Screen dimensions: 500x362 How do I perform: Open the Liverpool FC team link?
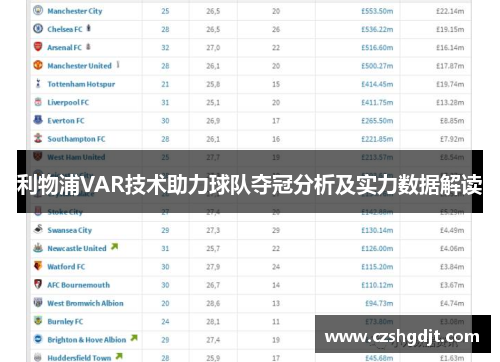coord(68,102)
